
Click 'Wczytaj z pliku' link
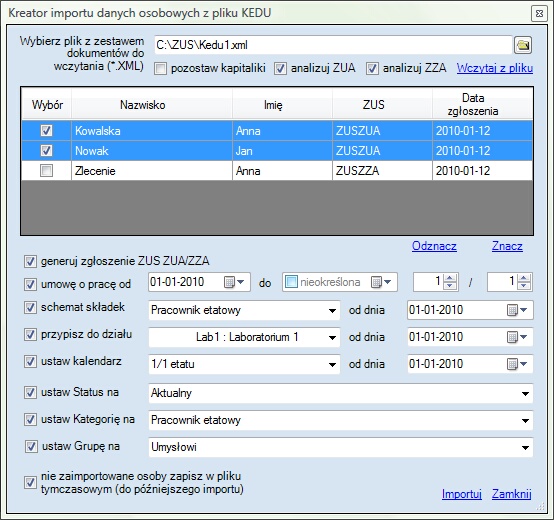click(495, 68)
